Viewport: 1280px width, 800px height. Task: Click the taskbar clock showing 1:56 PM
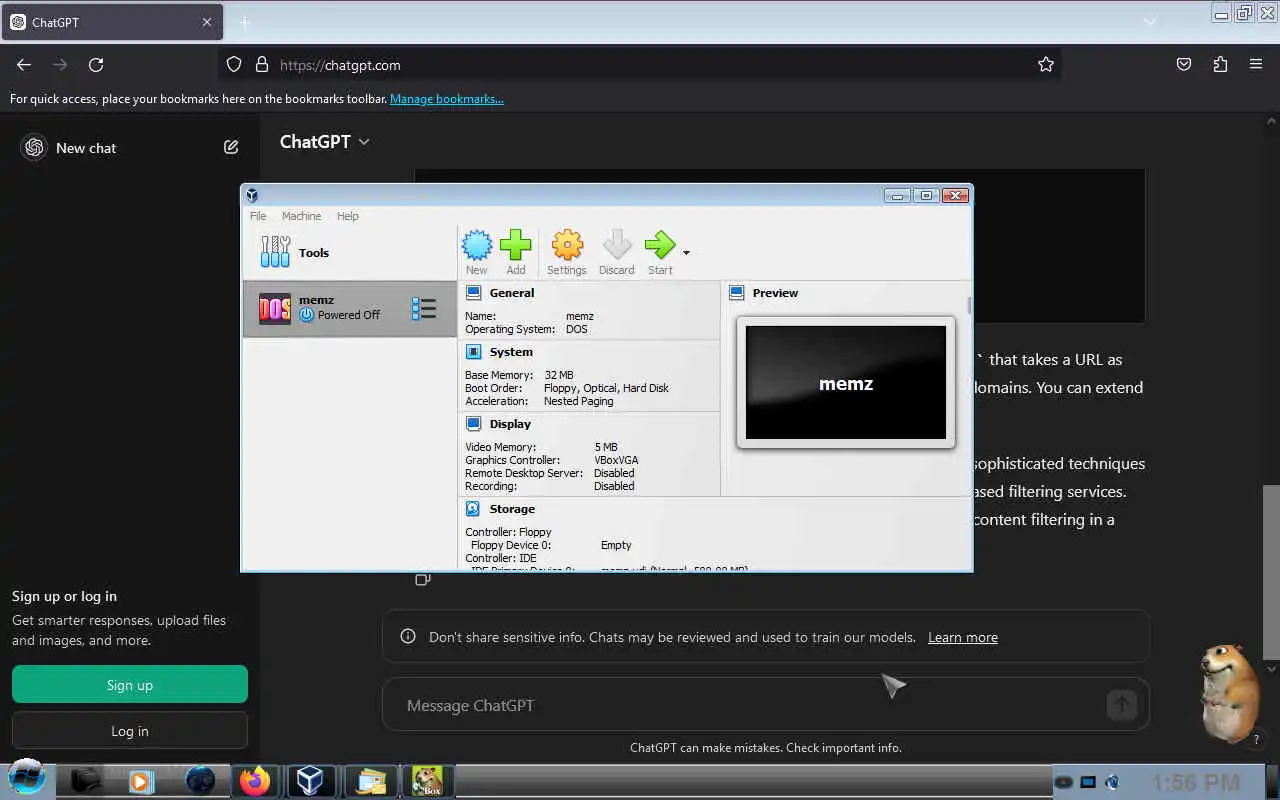(x=1196, y=782)
